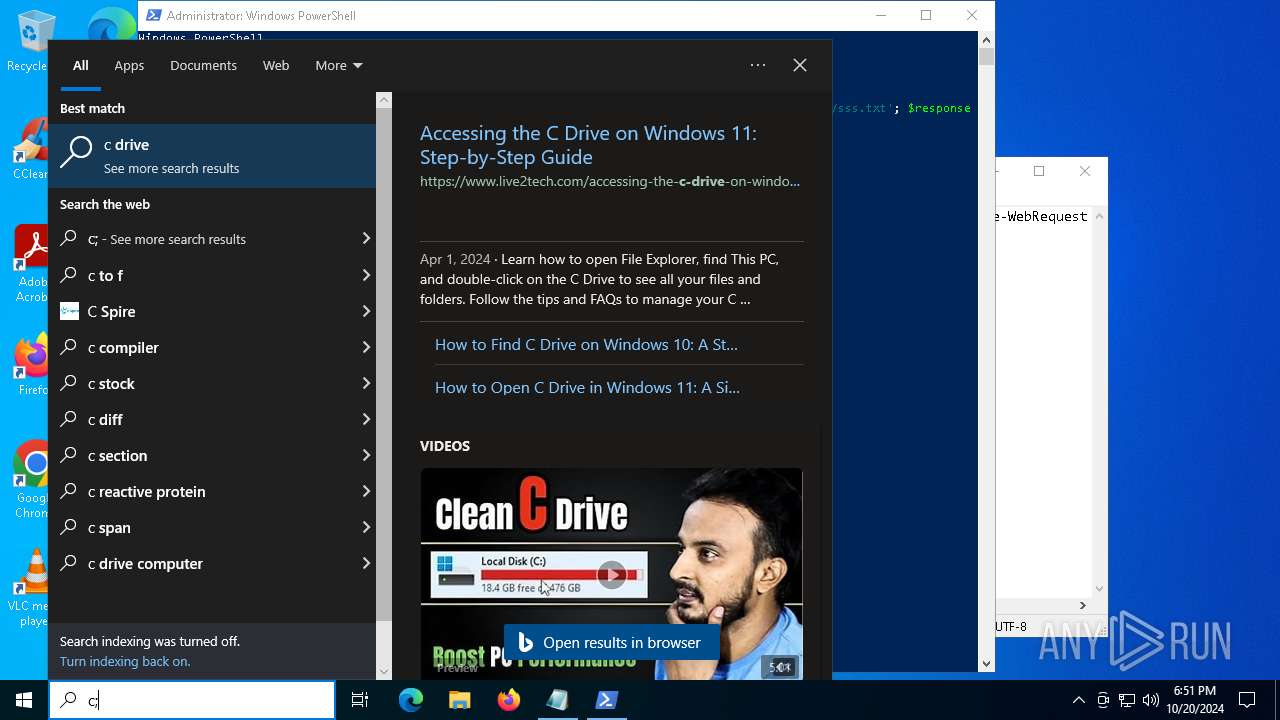Open the Windows Start menu
Viewport: 1280px width, 720px height.
click(24, 700)
